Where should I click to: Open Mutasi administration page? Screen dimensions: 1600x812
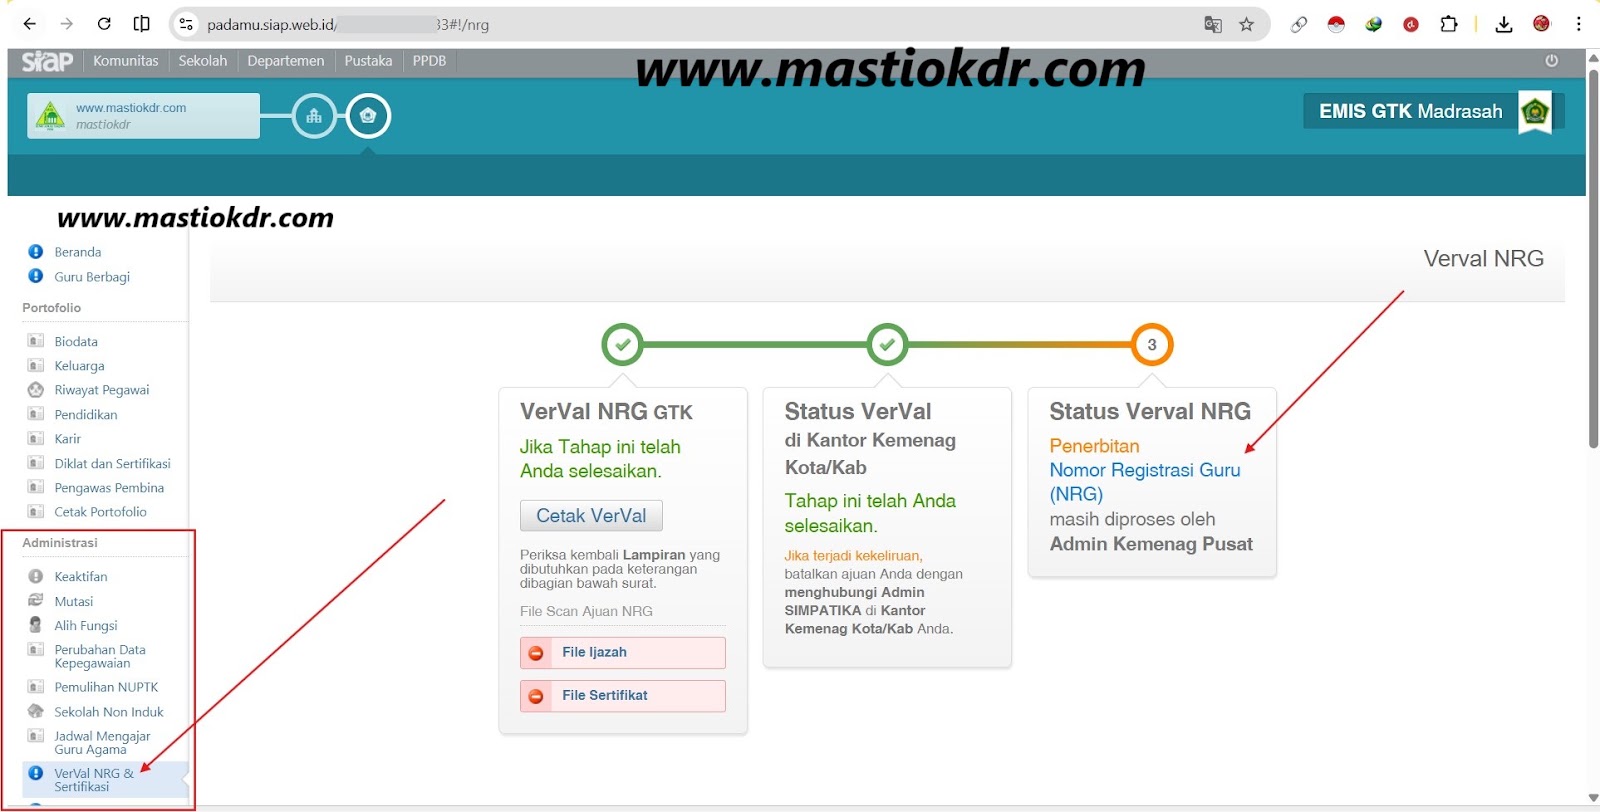click(x=74, y=602)
